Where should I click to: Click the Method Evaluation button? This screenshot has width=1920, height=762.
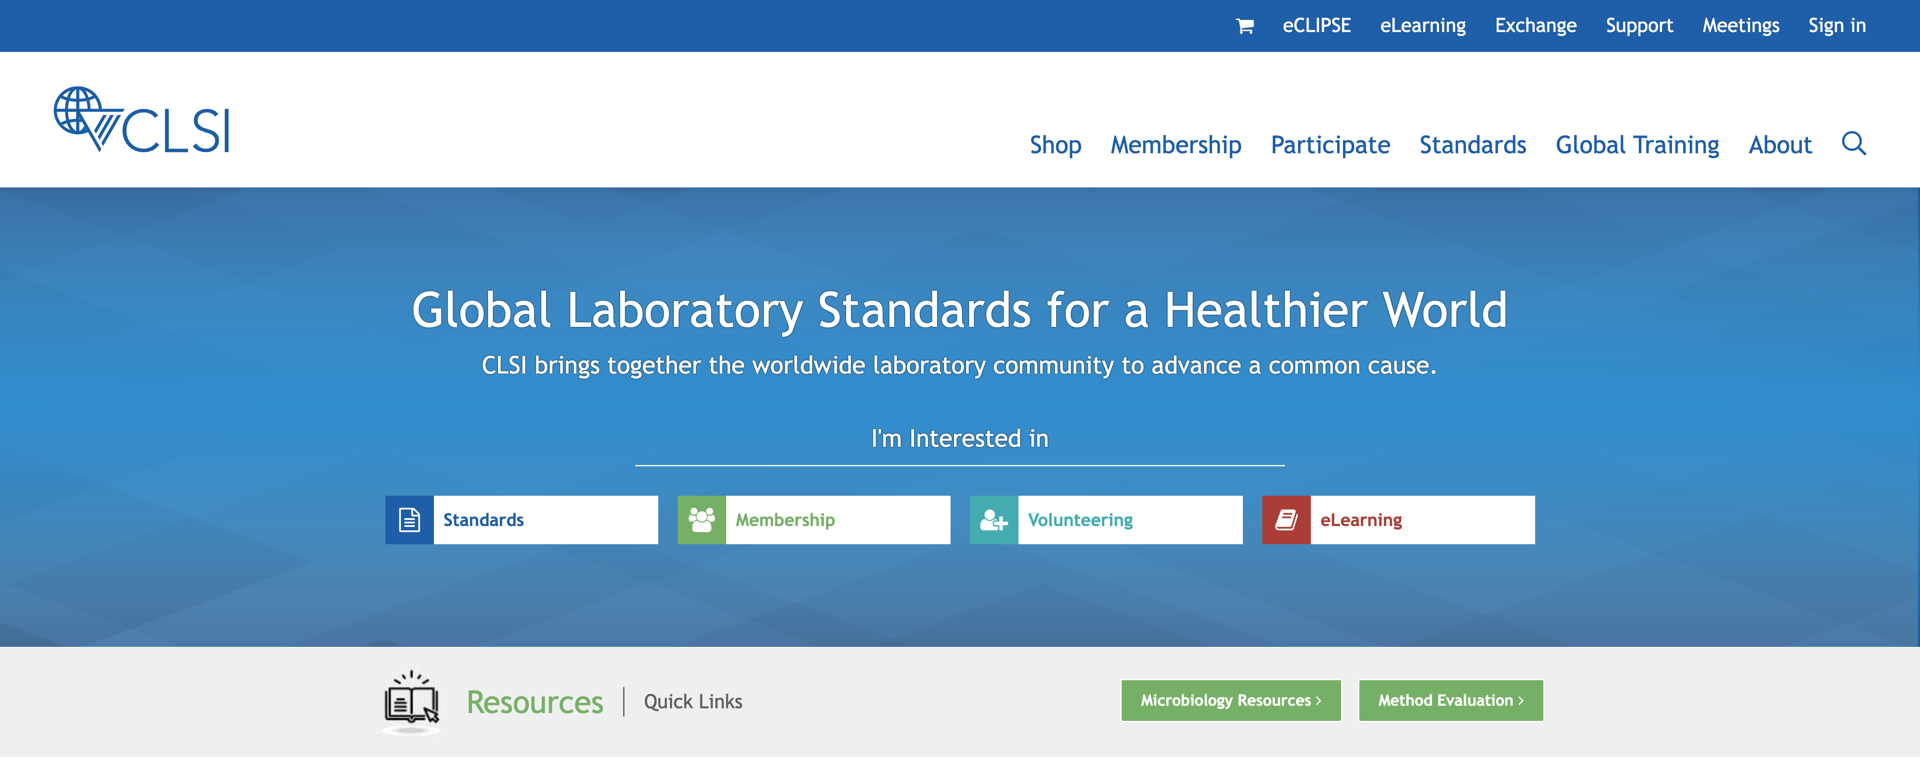(x=1451, y=700)
